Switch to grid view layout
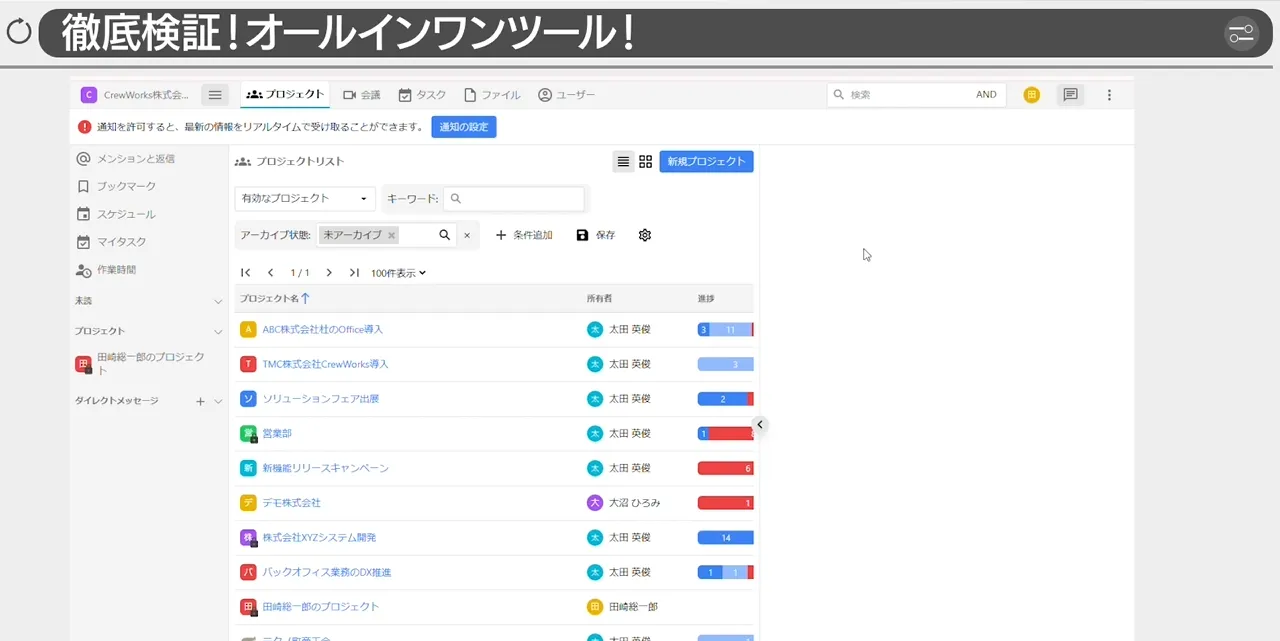 (645, 161)
